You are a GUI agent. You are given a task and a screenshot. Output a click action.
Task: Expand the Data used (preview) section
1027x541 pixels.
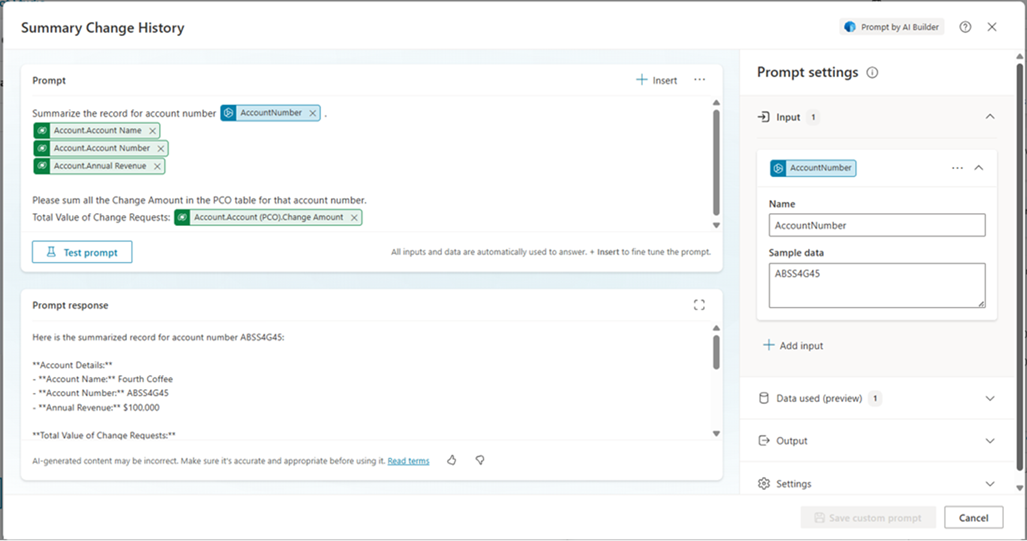click(x=990, y=398)
